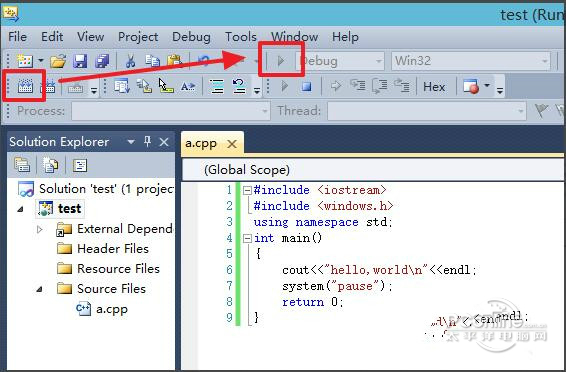
Task: Click the Show Next Statement arrow icon
Action: pyautogui.click(x=336, y=87)
